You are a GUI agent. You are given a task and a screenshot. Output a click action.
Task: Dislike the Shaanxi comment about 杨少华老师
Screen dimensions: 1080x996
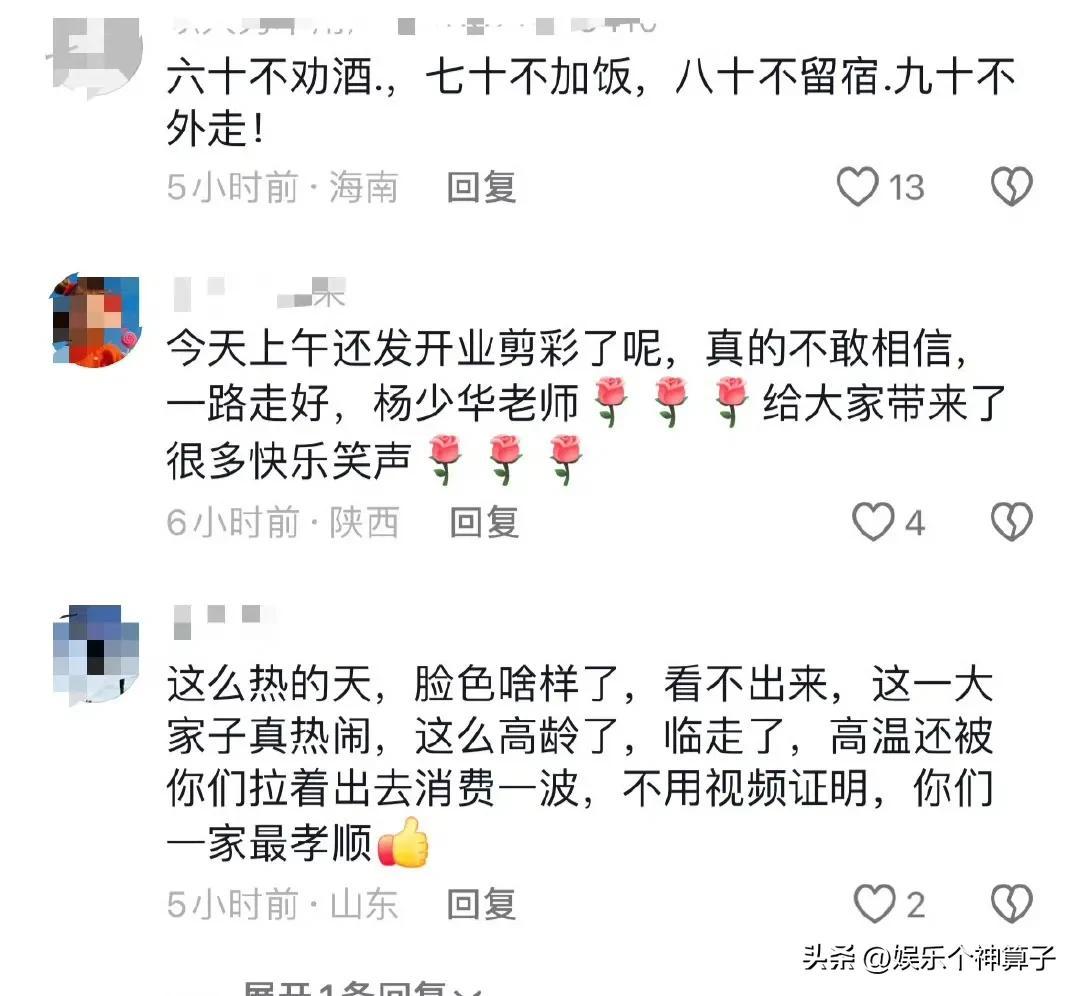[x=1011, y=522]
